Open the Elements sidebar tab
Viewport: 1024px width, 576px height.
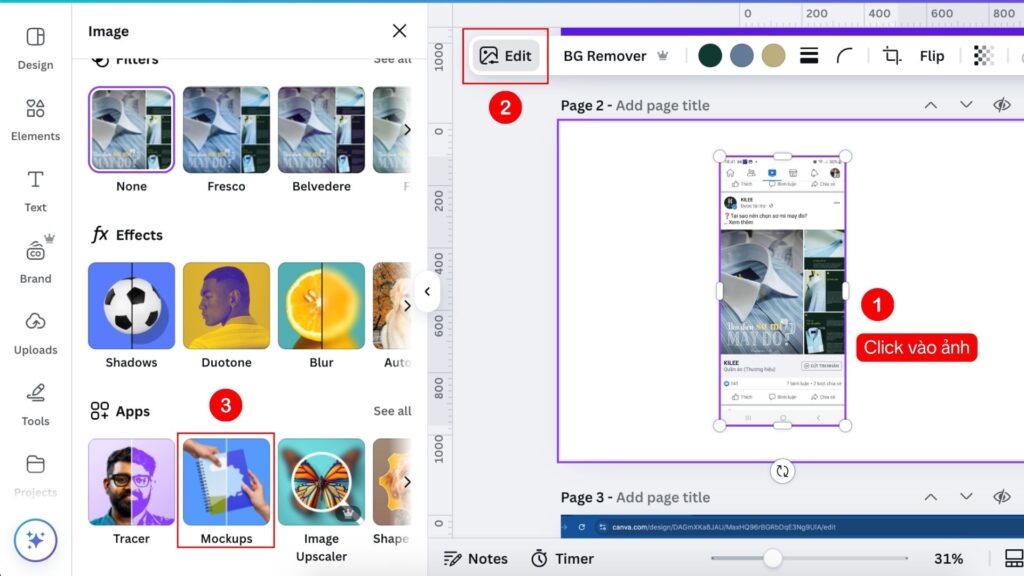[x=35, y=119]
